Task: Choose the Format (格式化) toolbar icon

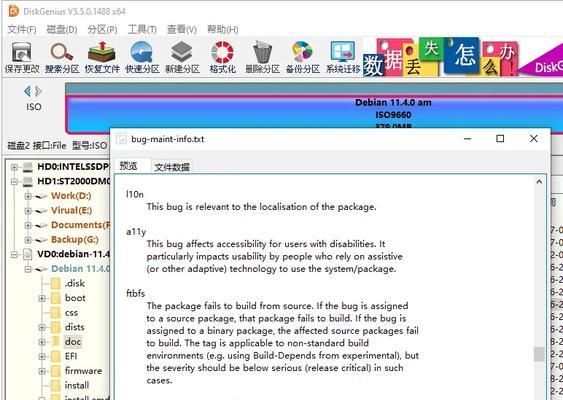Action: click(223, 57)
